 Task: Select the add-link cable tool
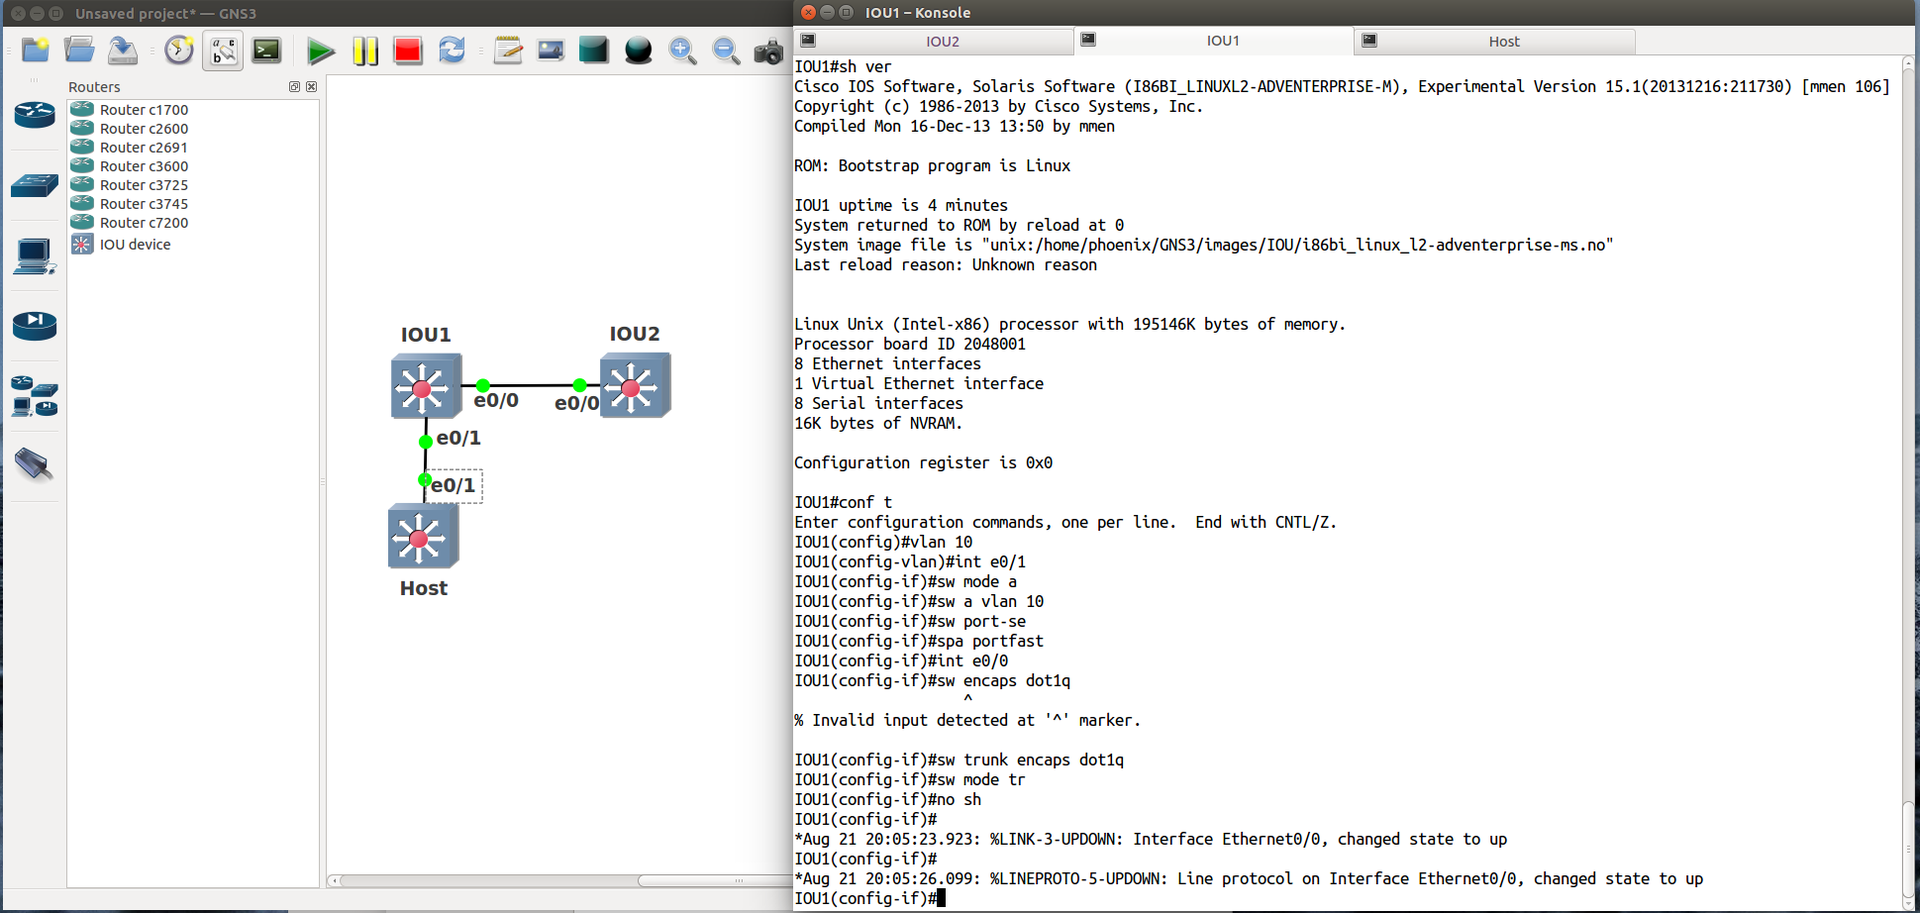coord(35,465)
